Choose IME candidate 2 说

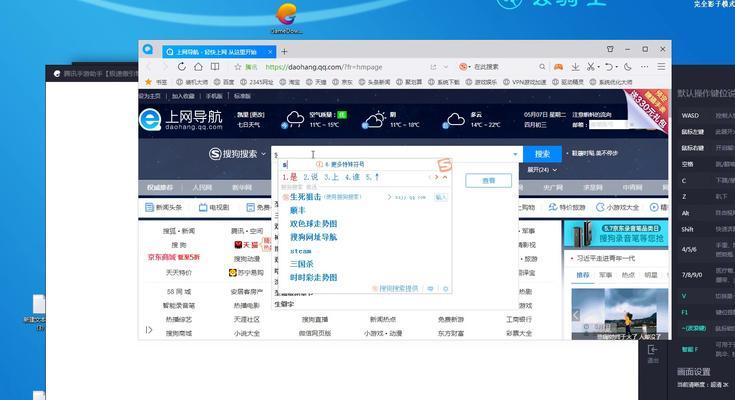point(310,177)
